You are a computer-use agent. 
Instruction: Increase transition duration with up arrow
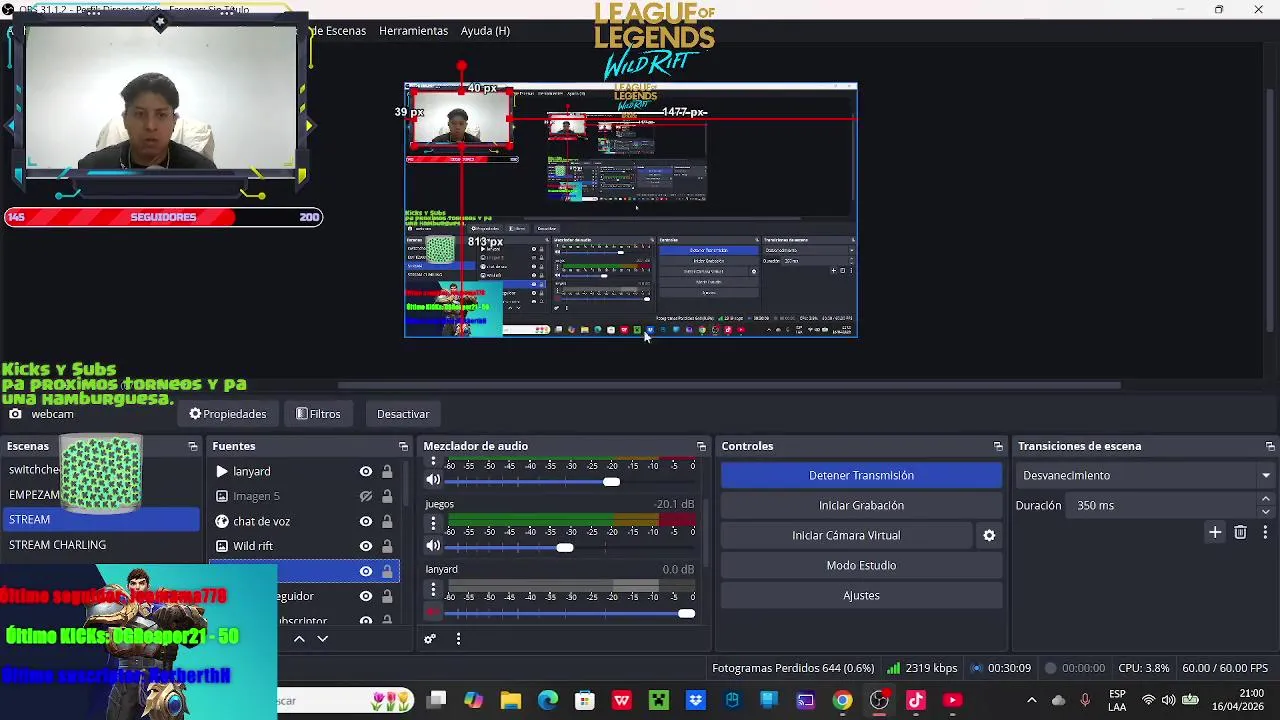[x=1266, y=499]
